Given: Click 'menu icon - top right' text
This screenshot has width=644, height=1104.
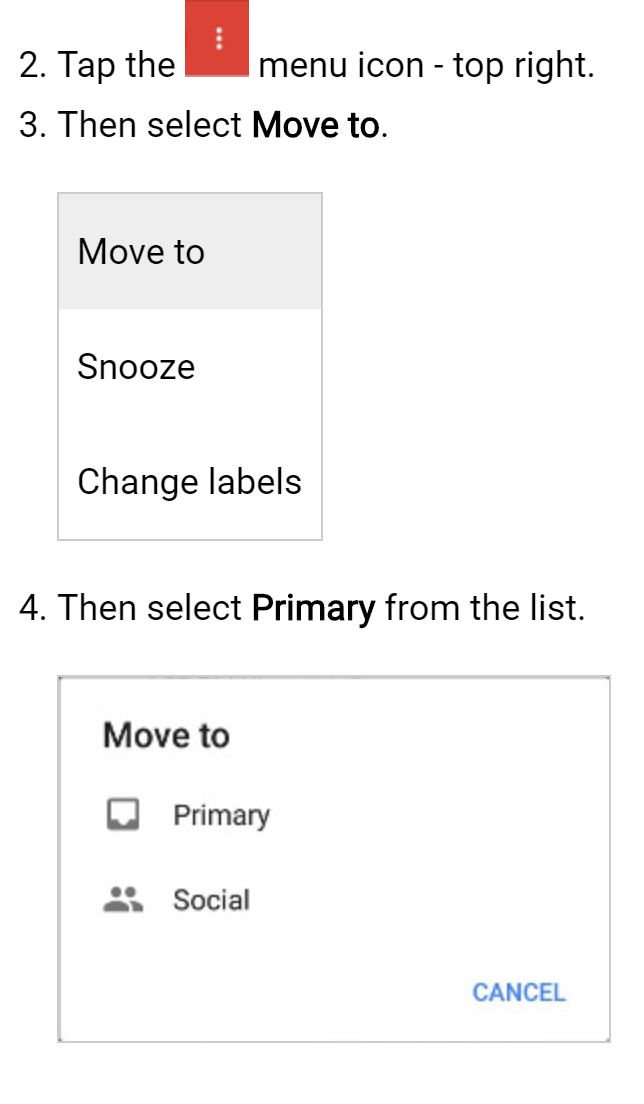Looking at the screenshot, I should click(427, 65).
